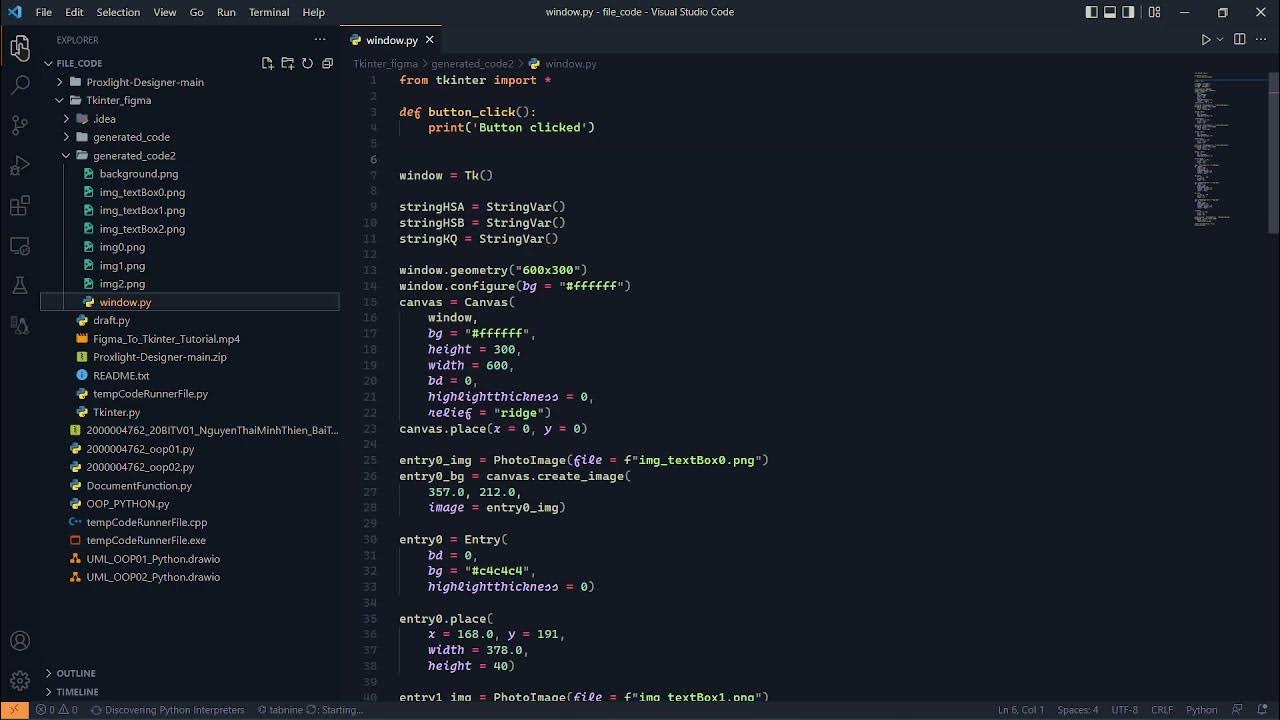Toggle the primary side bar visibility
This screenshot has width=1280, height=720.
tap(1092, 12)
